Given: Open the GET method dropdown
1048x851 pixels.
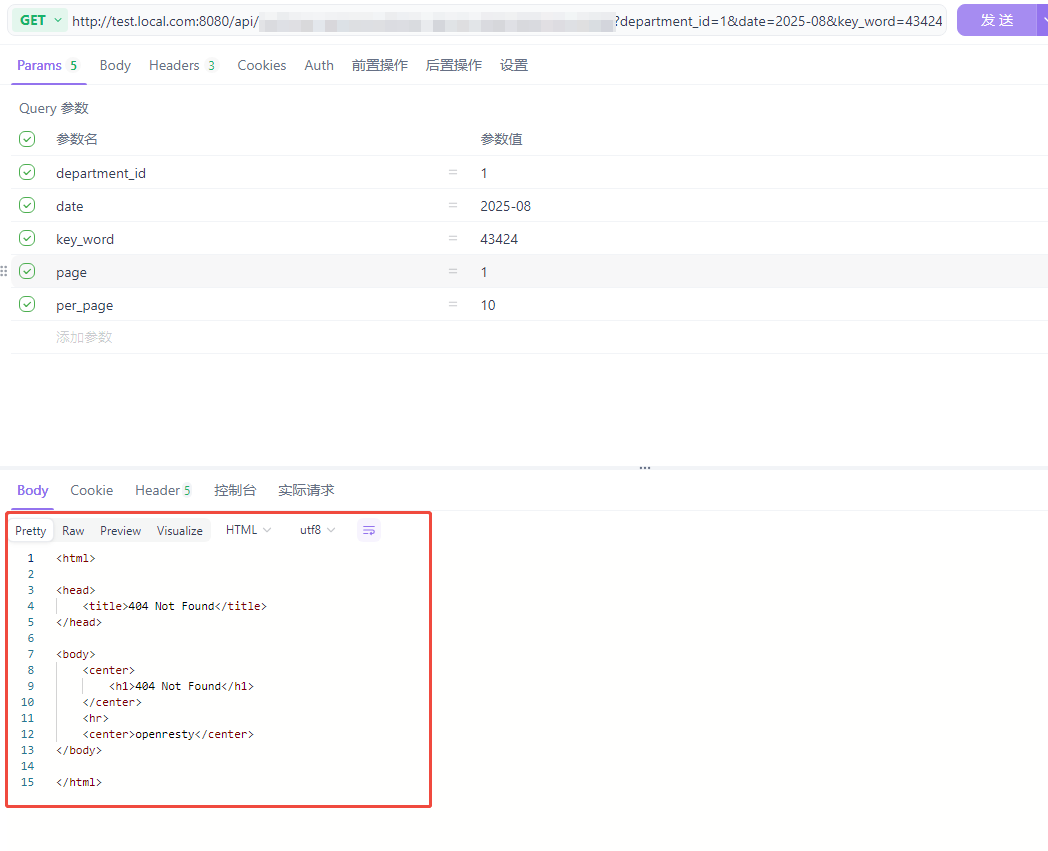Looking at the screenshot, I should [x=40, y=21].
